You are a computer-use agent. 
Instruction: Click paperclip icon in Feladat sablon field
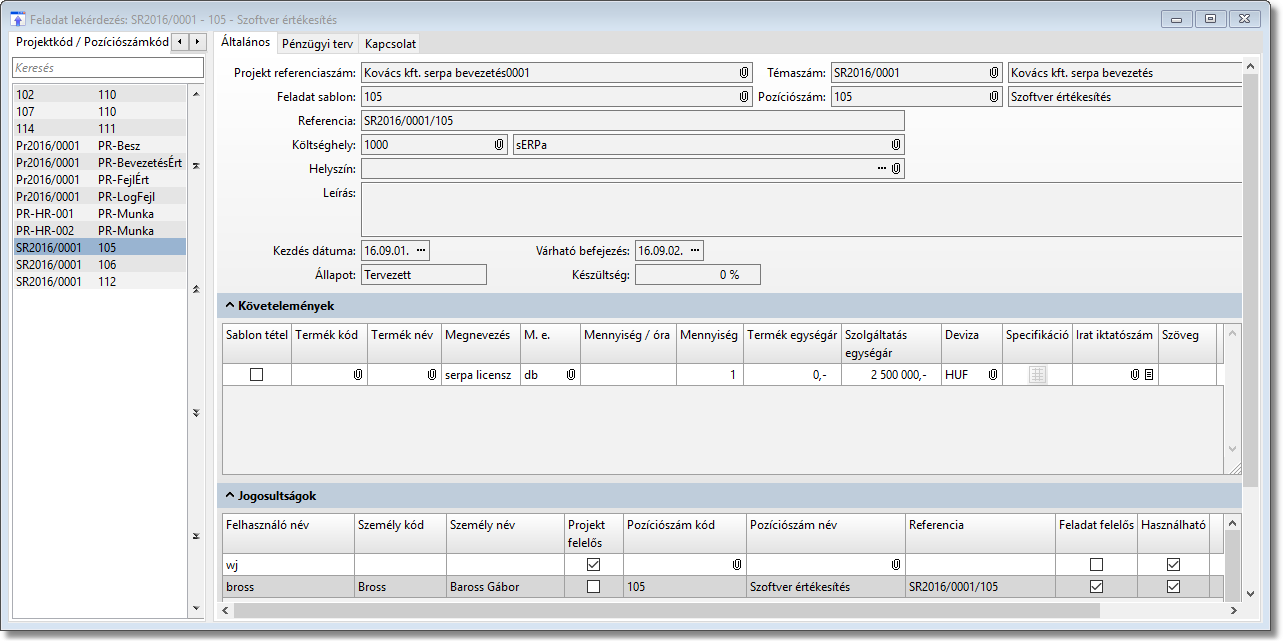tap(744, 97)
